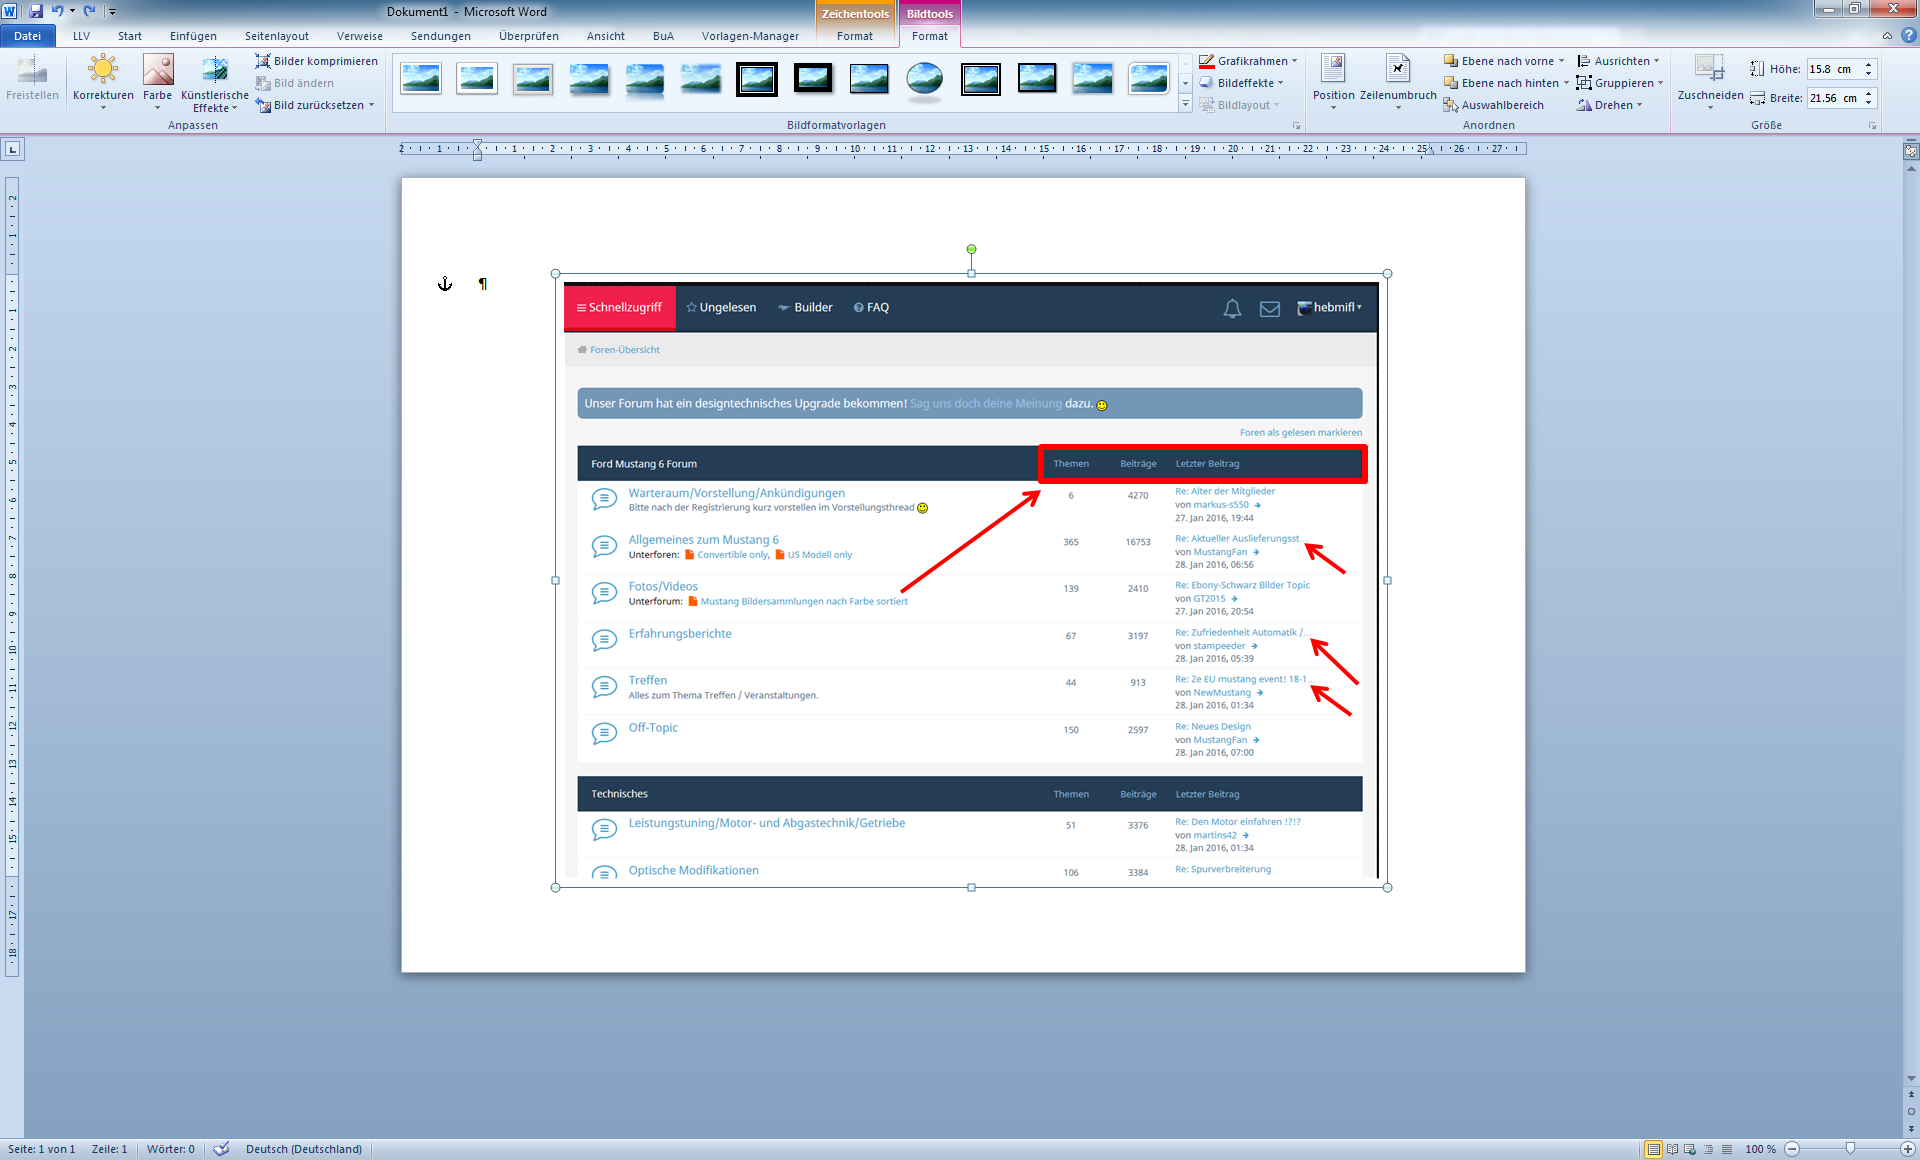Open the Drehen rotate menu

[1609, 105]
